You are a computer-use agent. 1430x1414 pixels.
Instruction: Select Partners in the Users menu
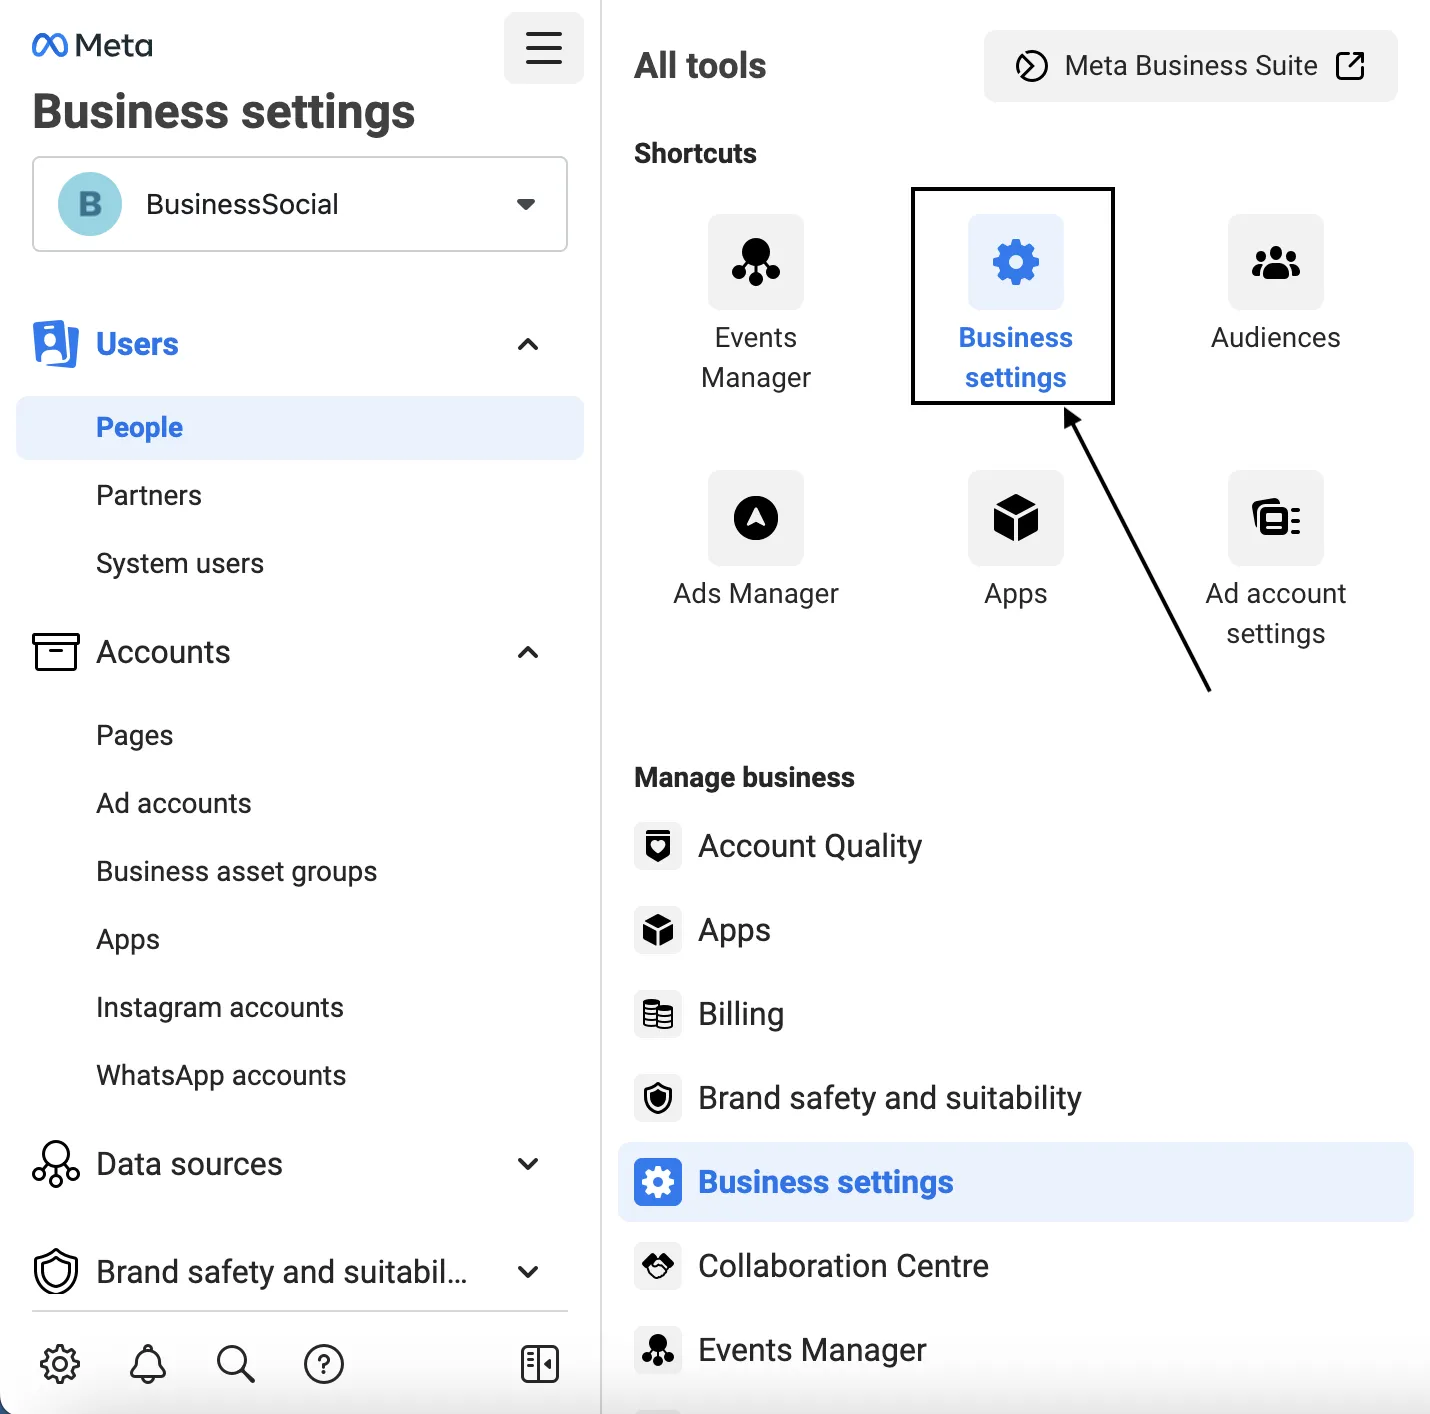pyautogui.click(x=149, y=496)
